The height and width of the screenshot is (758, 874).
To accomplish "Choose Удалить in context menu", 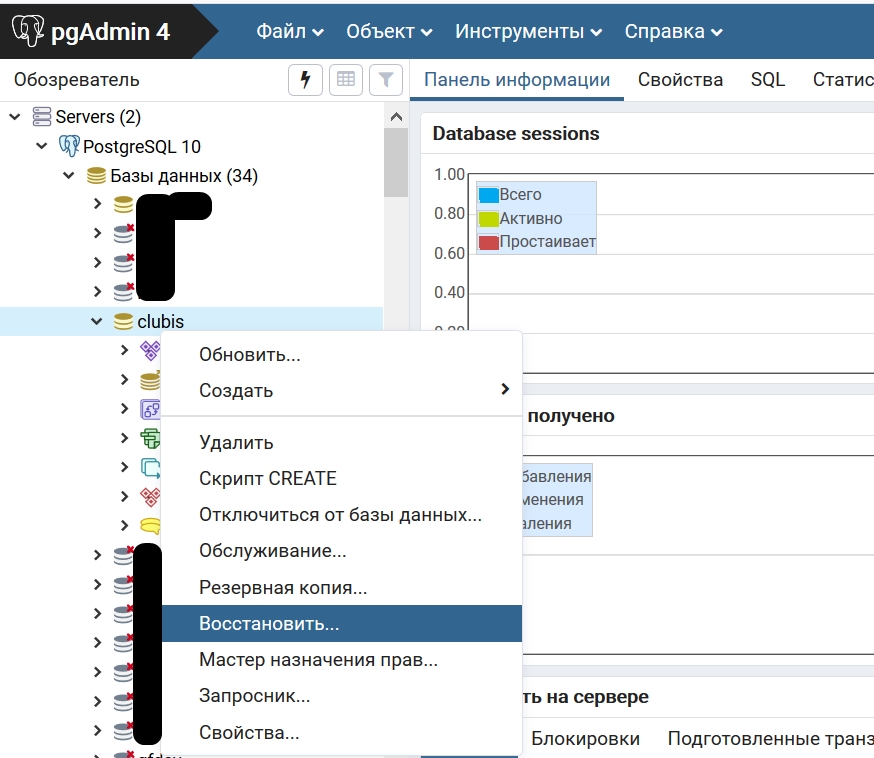I will pyautogui.click(x=342, y=443).
